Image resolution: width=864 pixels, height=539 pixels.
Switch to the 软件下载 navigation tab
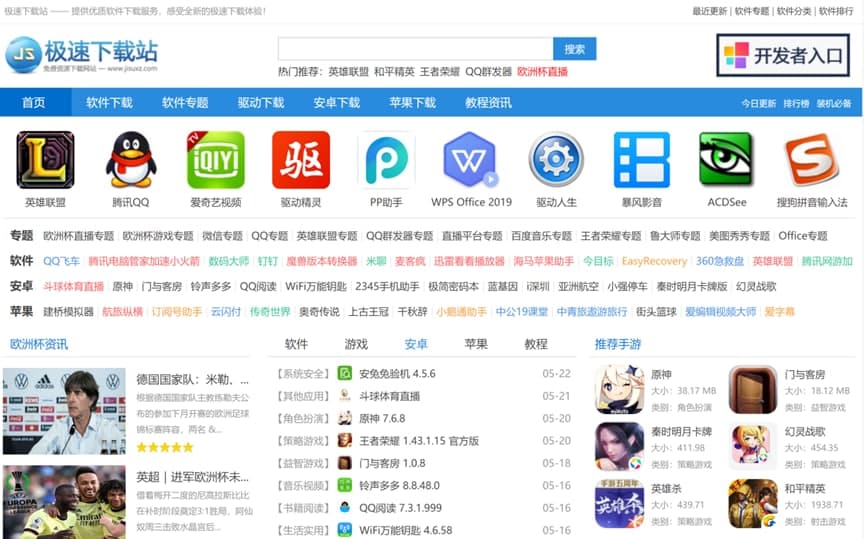click(109, 103)
